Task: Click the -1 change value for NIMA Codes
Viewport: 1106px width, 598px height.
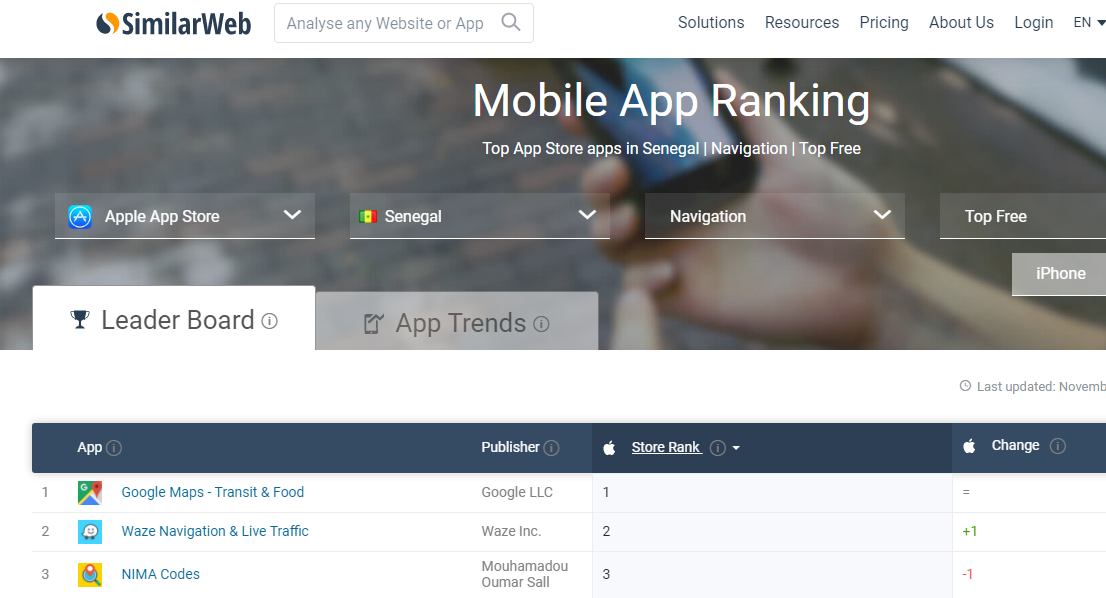Action: click(968, 574)
